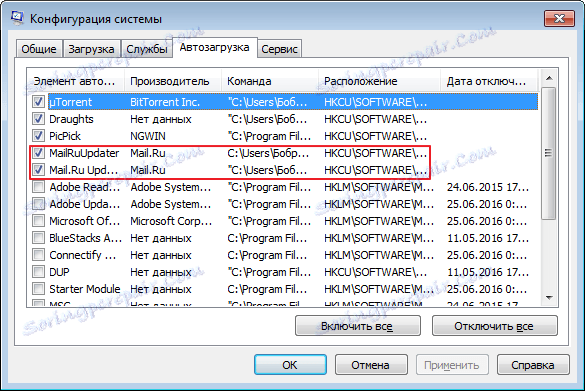
Task: Select Starter Module entry name
Action: (x=85, y=289)
